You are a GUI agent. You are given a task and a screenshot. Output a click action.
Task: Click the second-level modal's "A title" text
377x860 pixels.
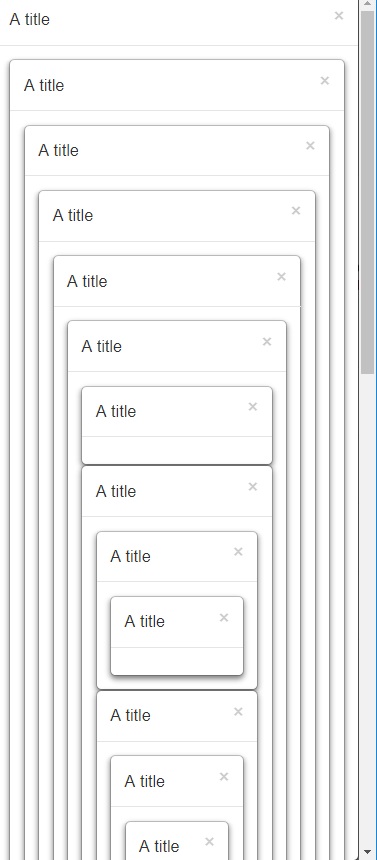coord(44,85)
